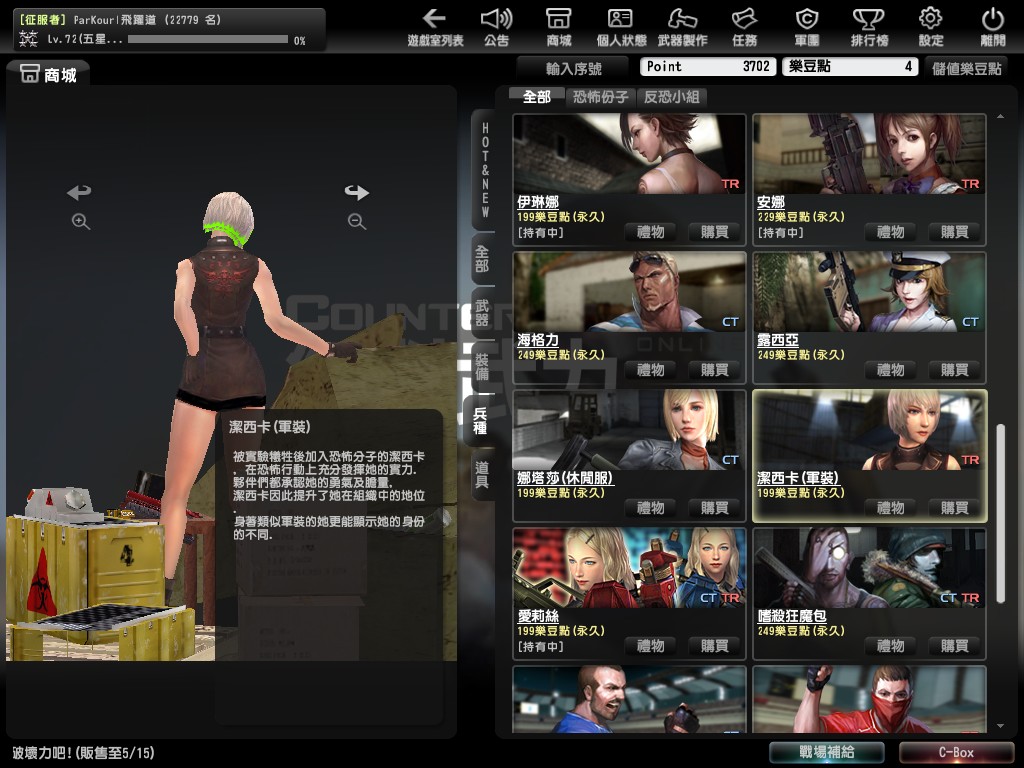Open the shop (商城) icon in top bar
Viewport: 1024px width, 768px height.
[559, 27]
